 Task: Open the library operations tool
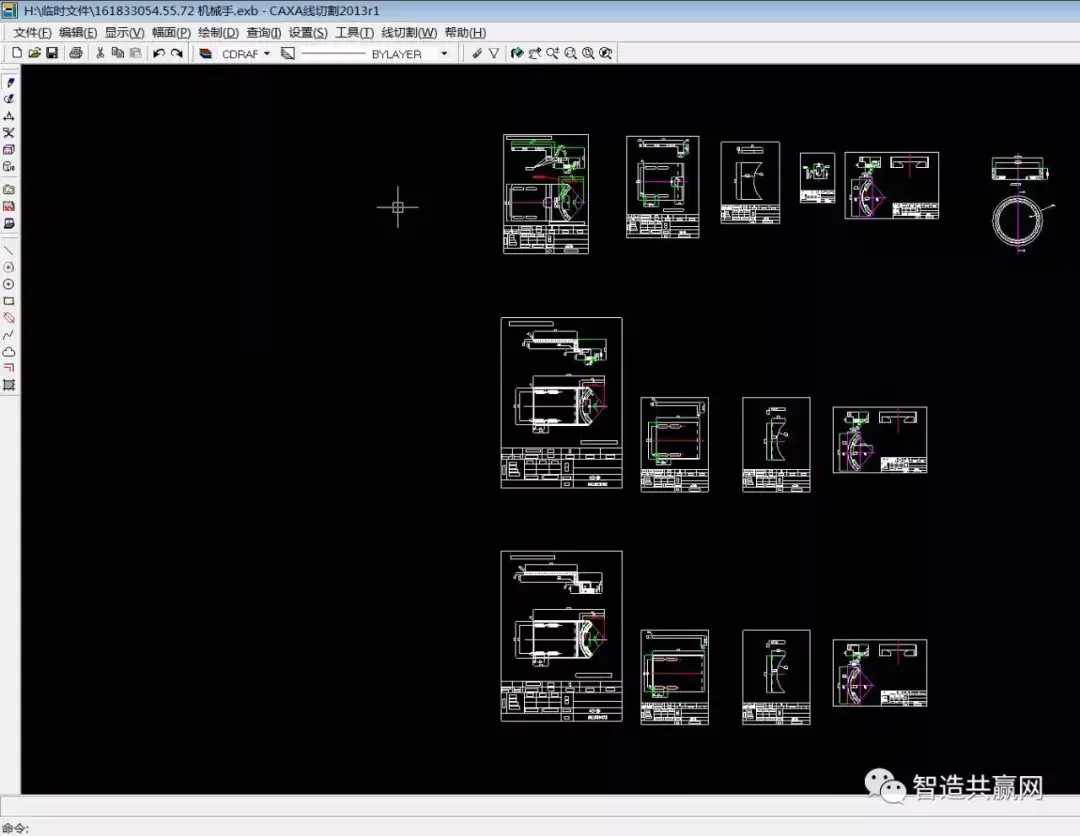tap(9, 167)
